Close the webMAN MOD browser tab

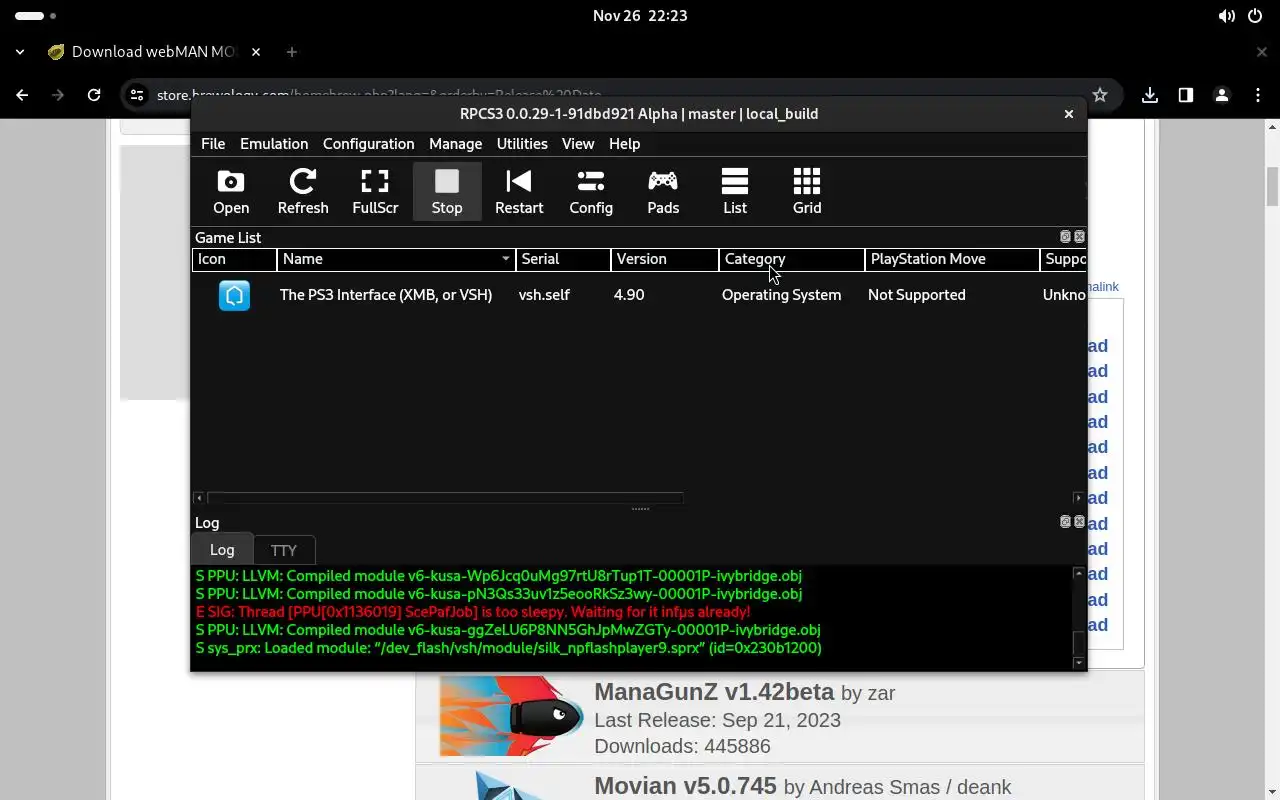(x=256, y=52)
